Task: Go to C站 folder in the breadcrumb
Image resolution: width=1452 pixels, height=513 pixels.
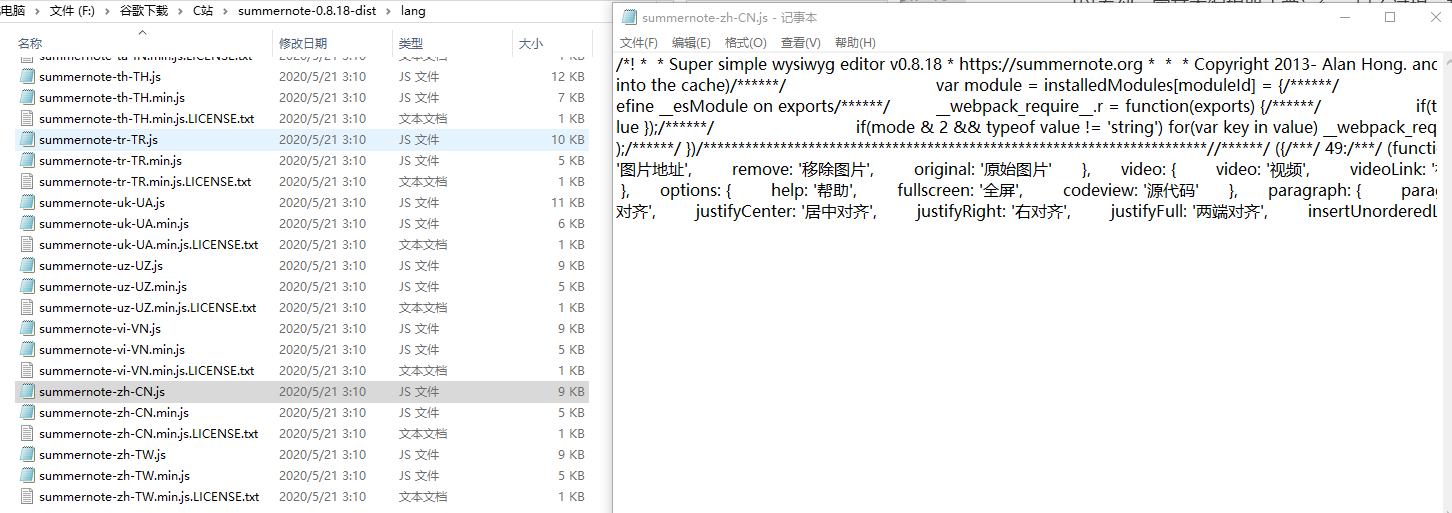Action: 202,11
